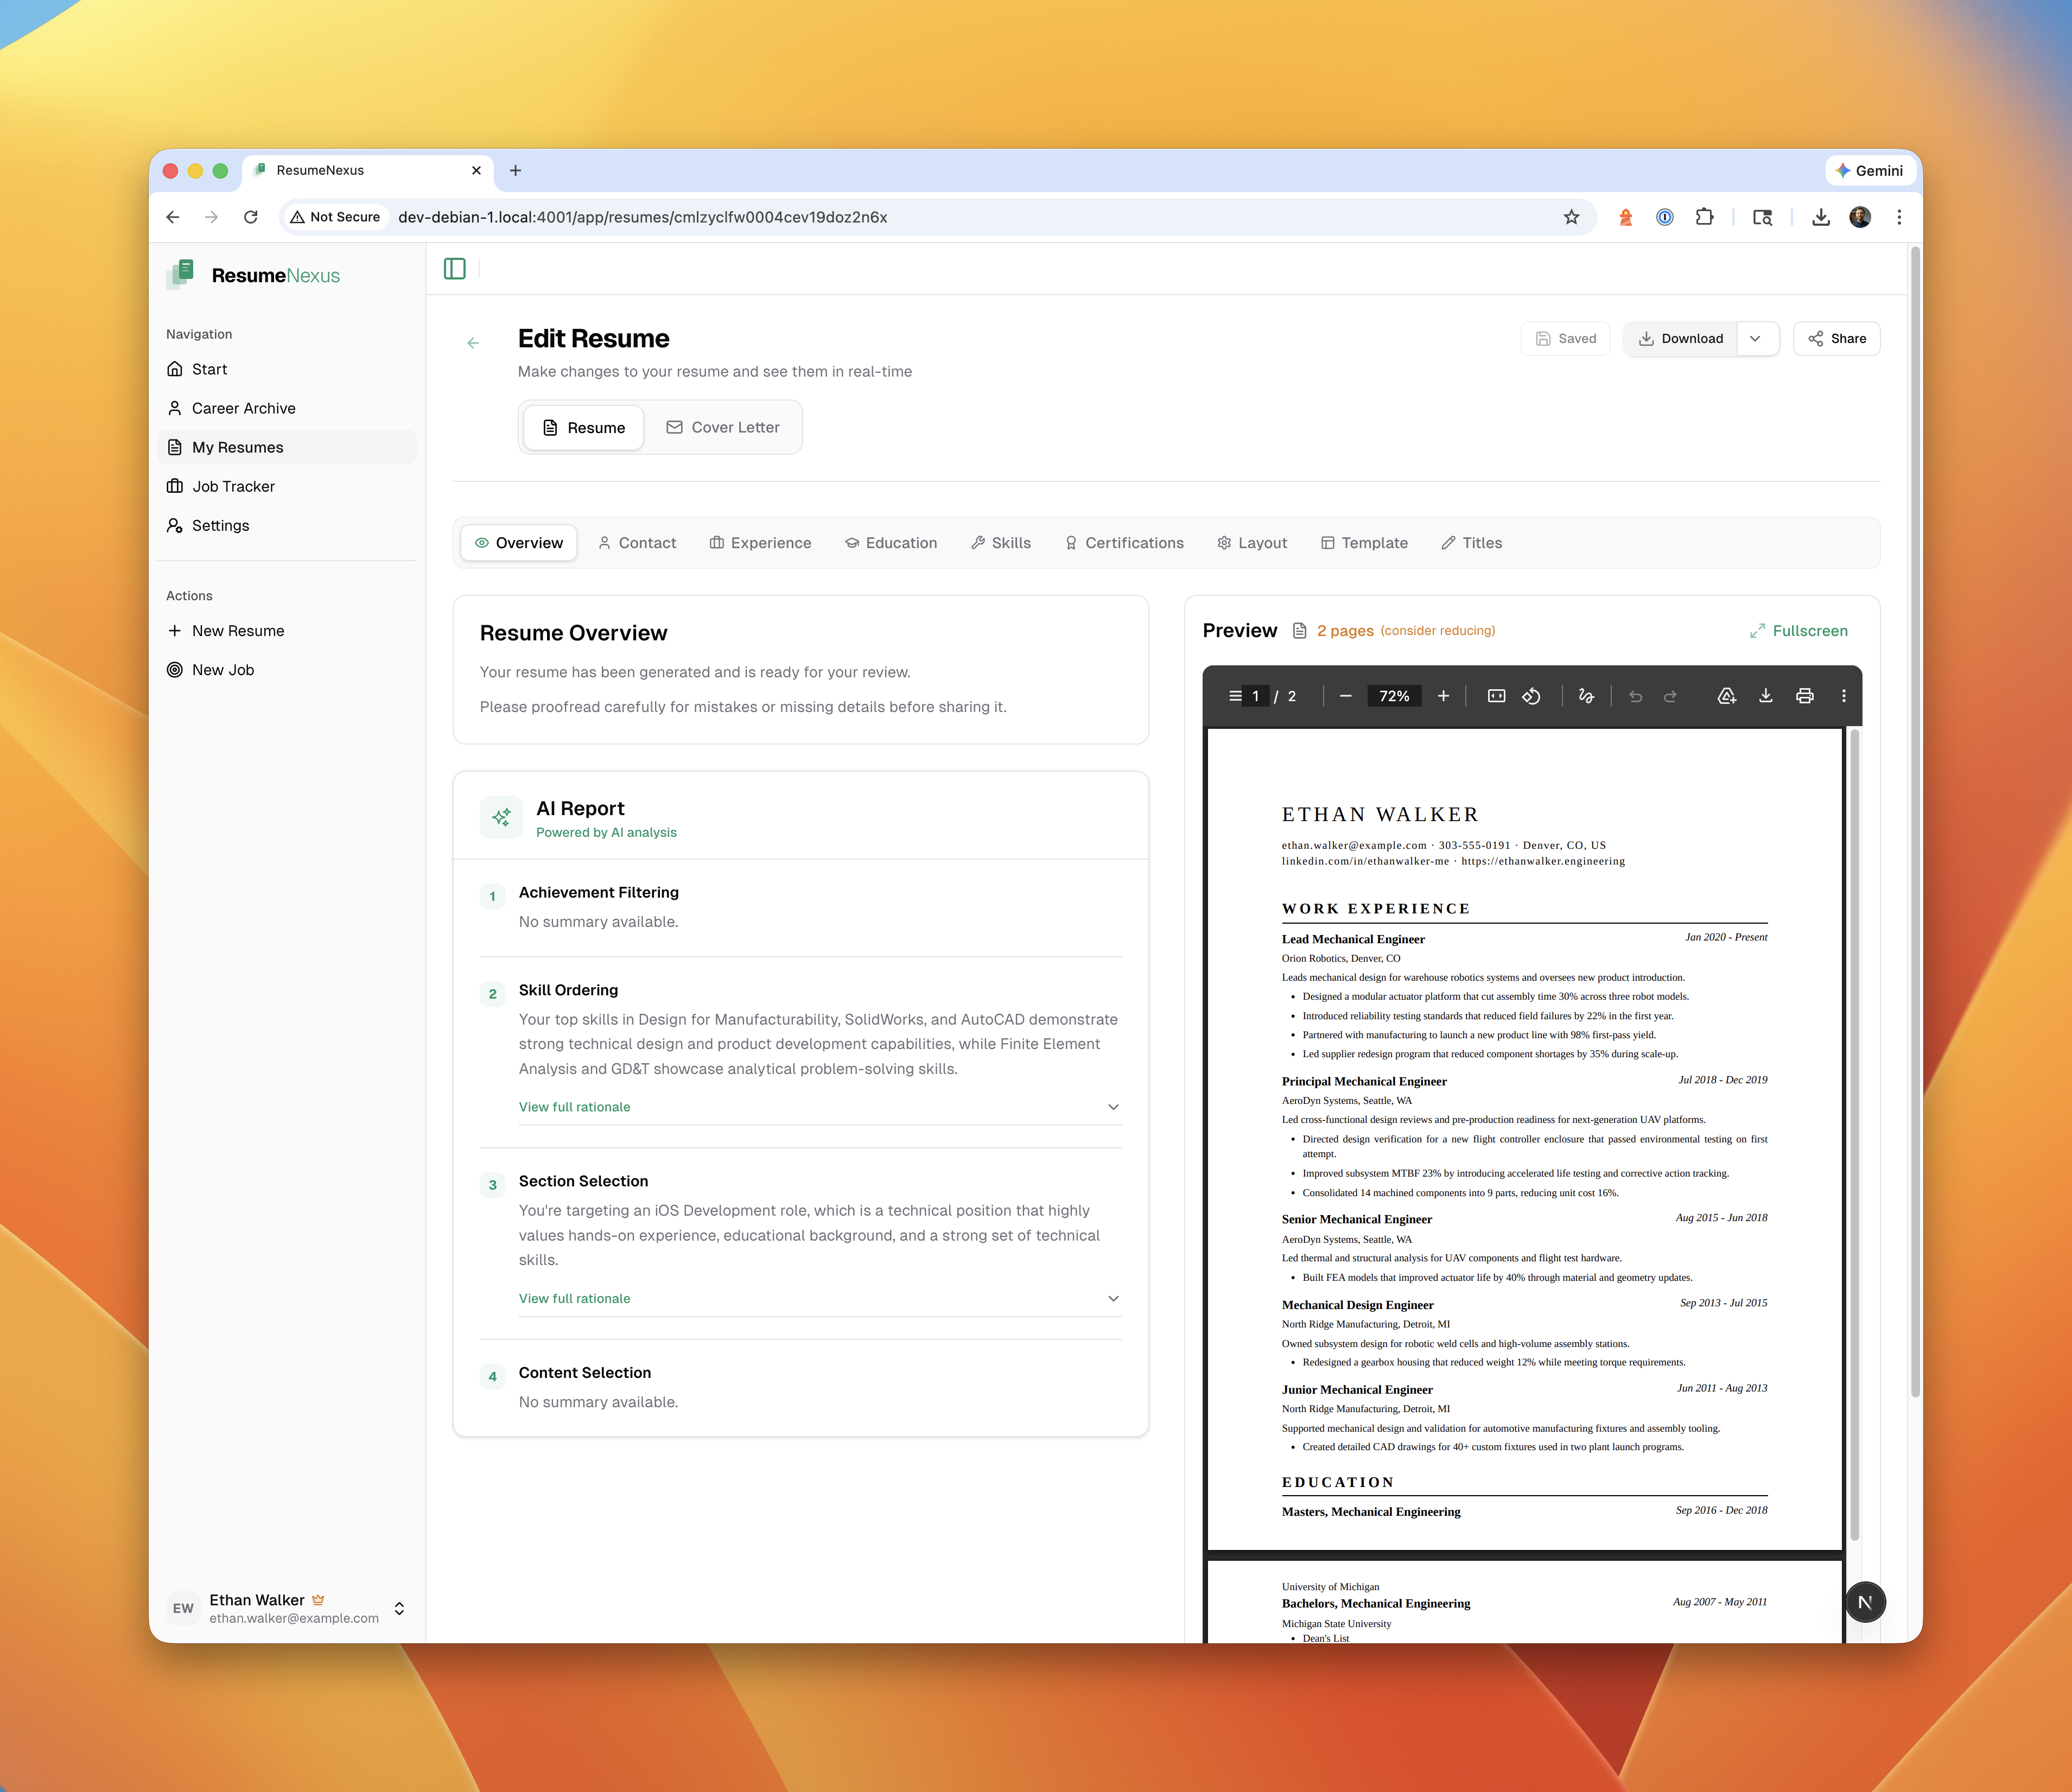Select the annotate drawing tool in preview

[1586, 695]
